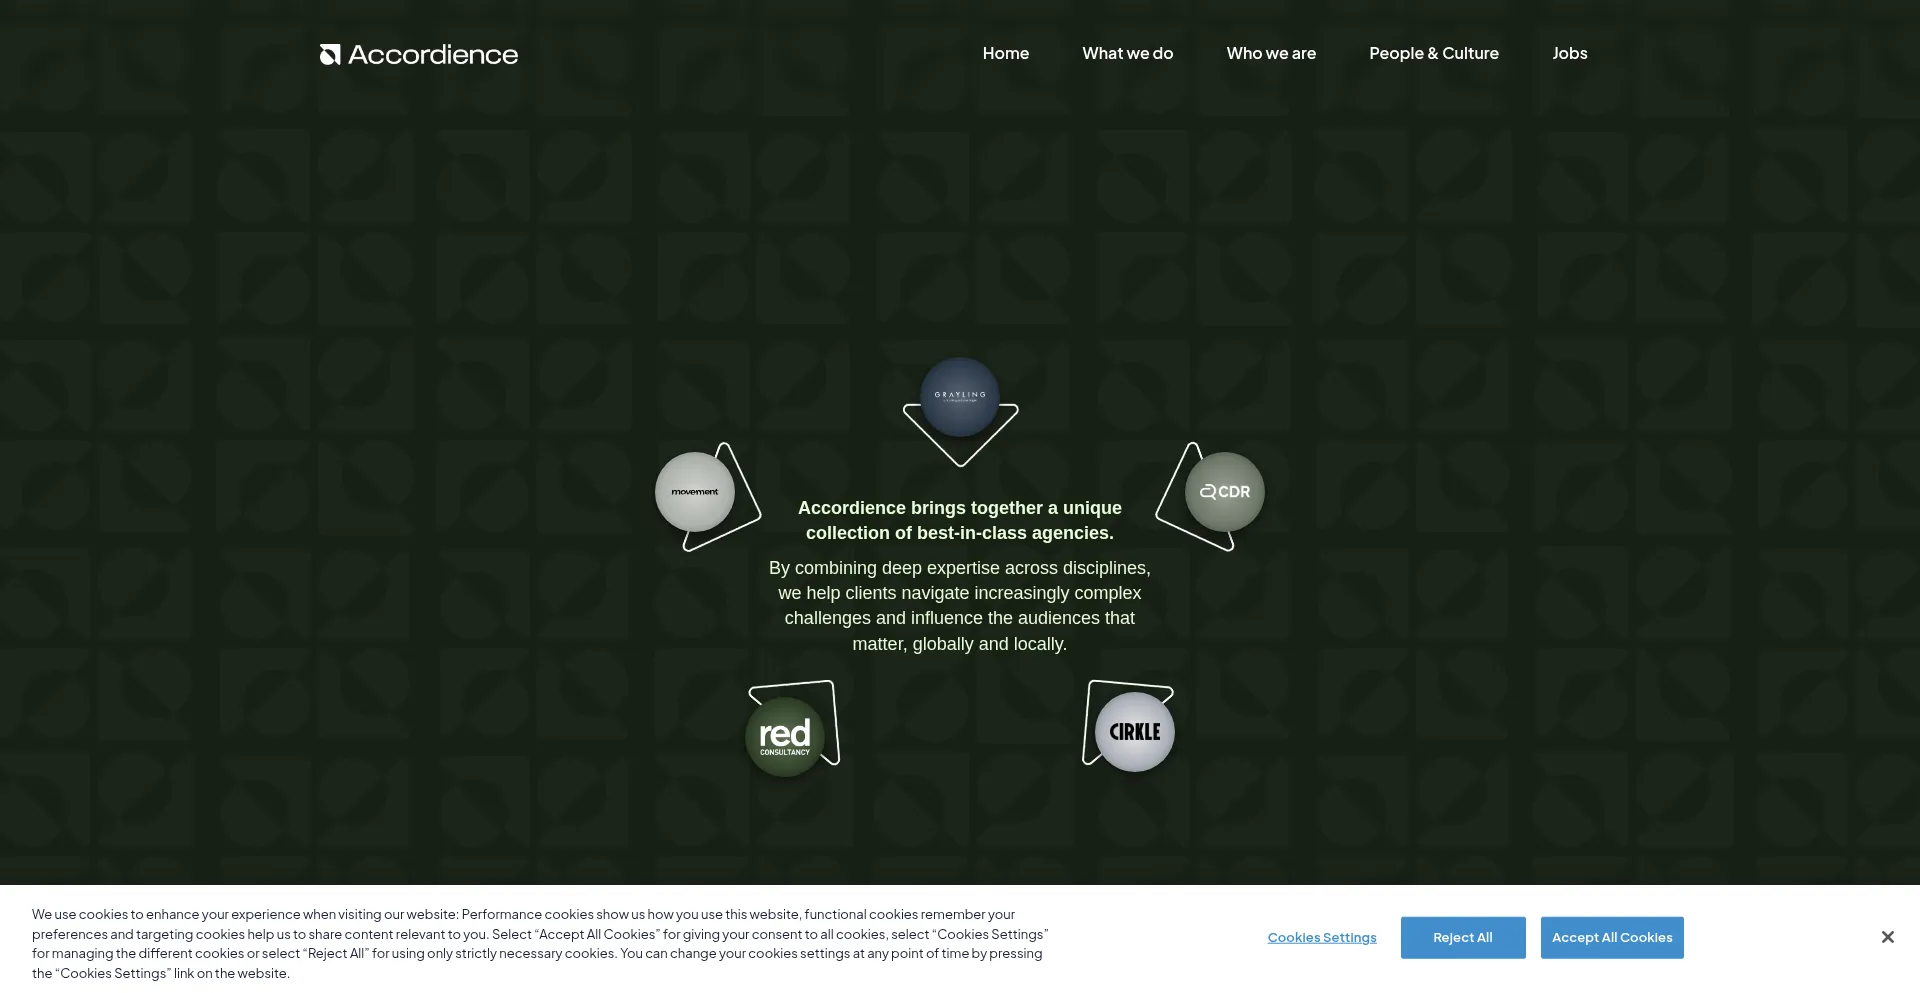Open the What we do page
1920x993 pixels.
[x=1127, y=53]
